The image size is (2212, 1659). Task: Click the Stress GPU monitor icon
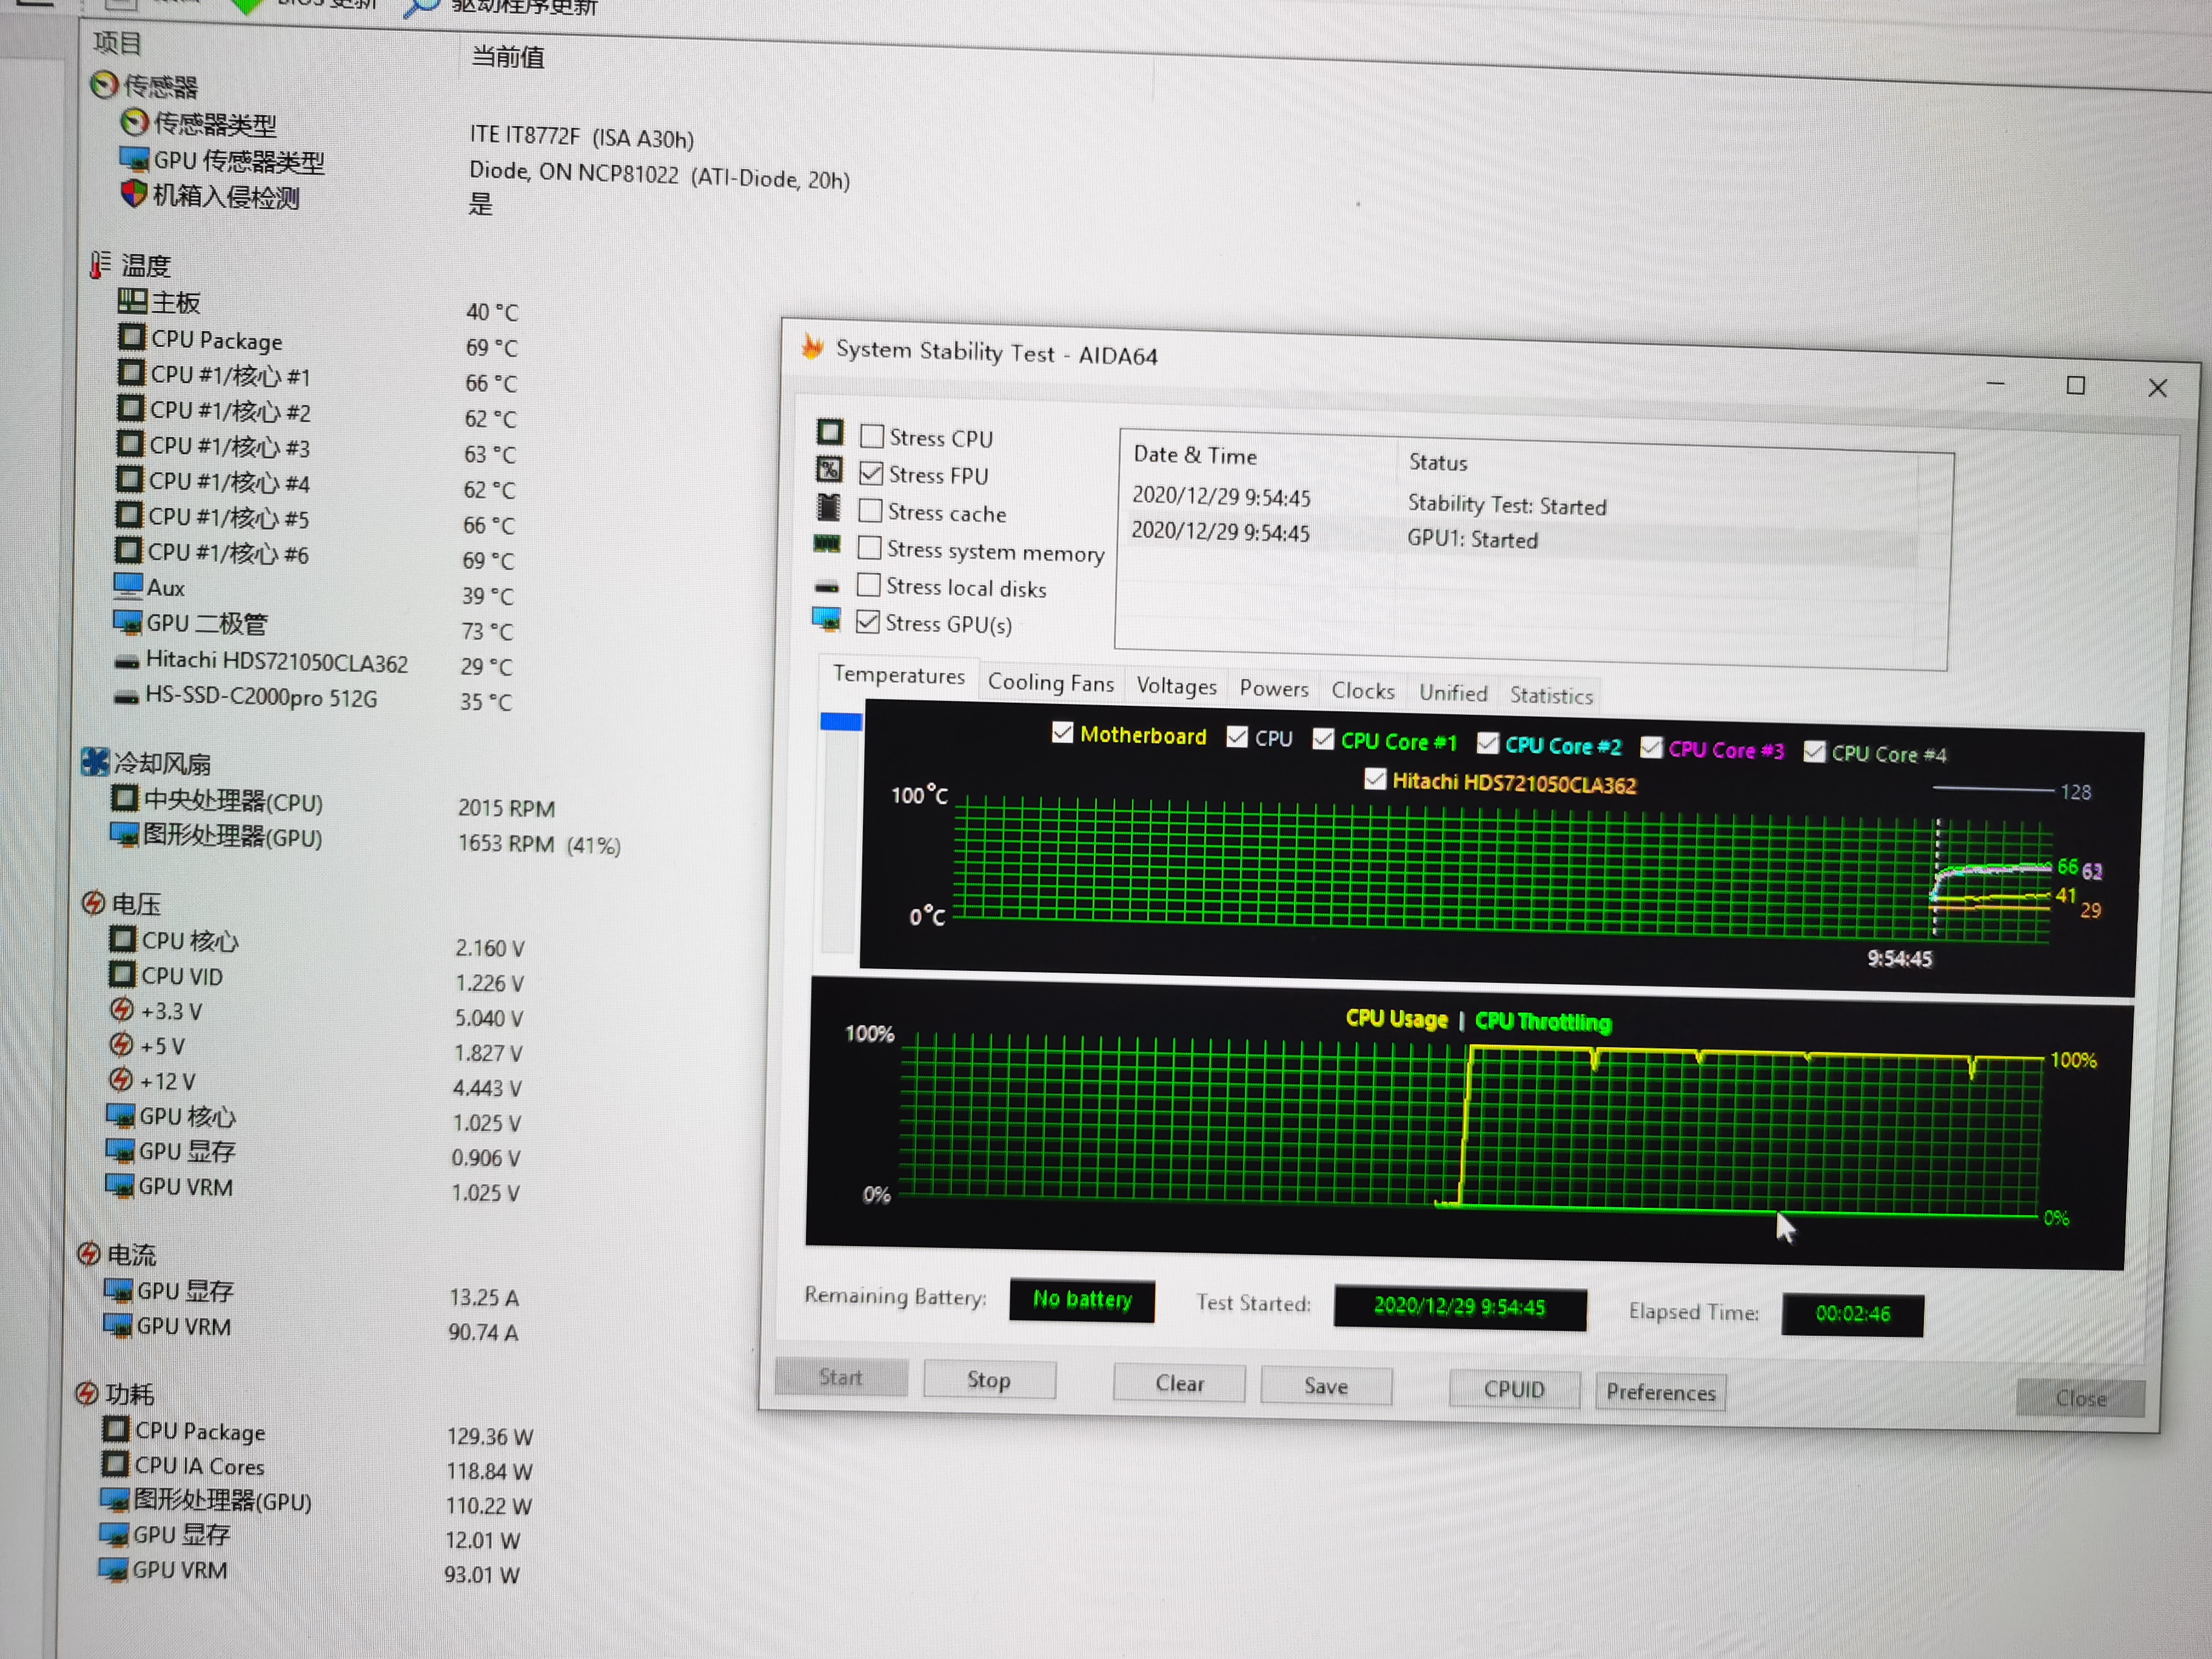tap(826, 619)
